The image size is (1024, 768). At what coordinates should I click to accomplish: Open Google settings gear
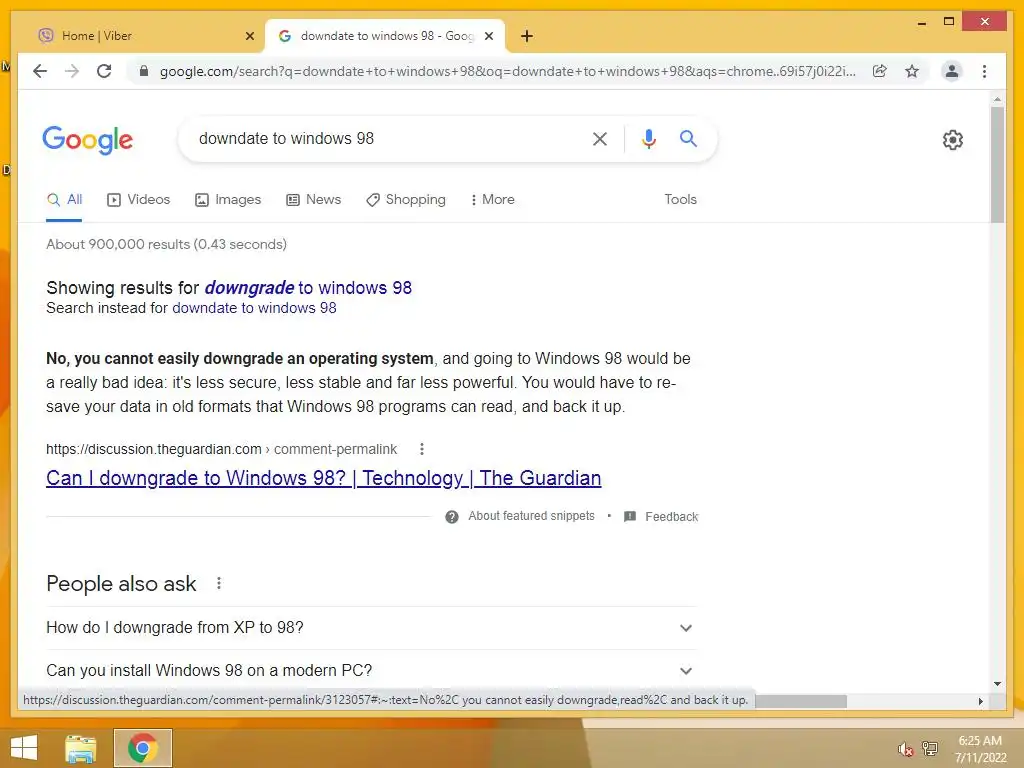(953, 140)
